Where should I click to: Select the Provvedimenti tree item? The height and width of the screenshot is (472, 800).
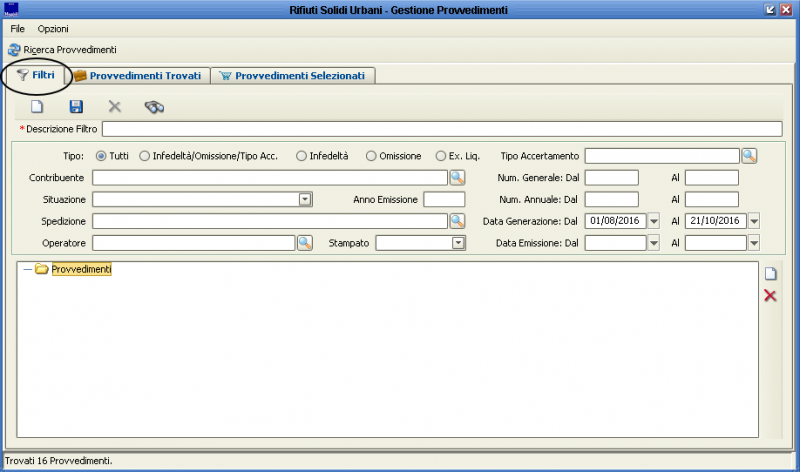82,269
